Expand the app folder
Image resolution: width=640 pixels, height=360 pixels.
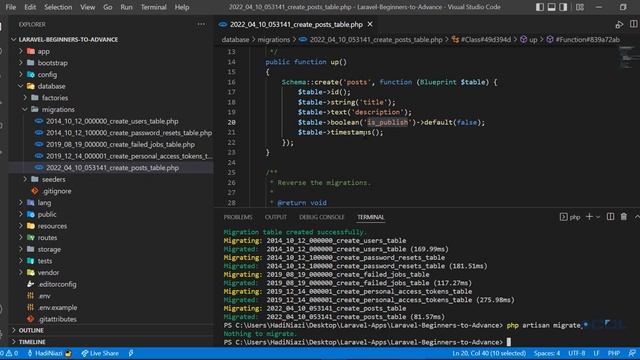coord(21,51)
